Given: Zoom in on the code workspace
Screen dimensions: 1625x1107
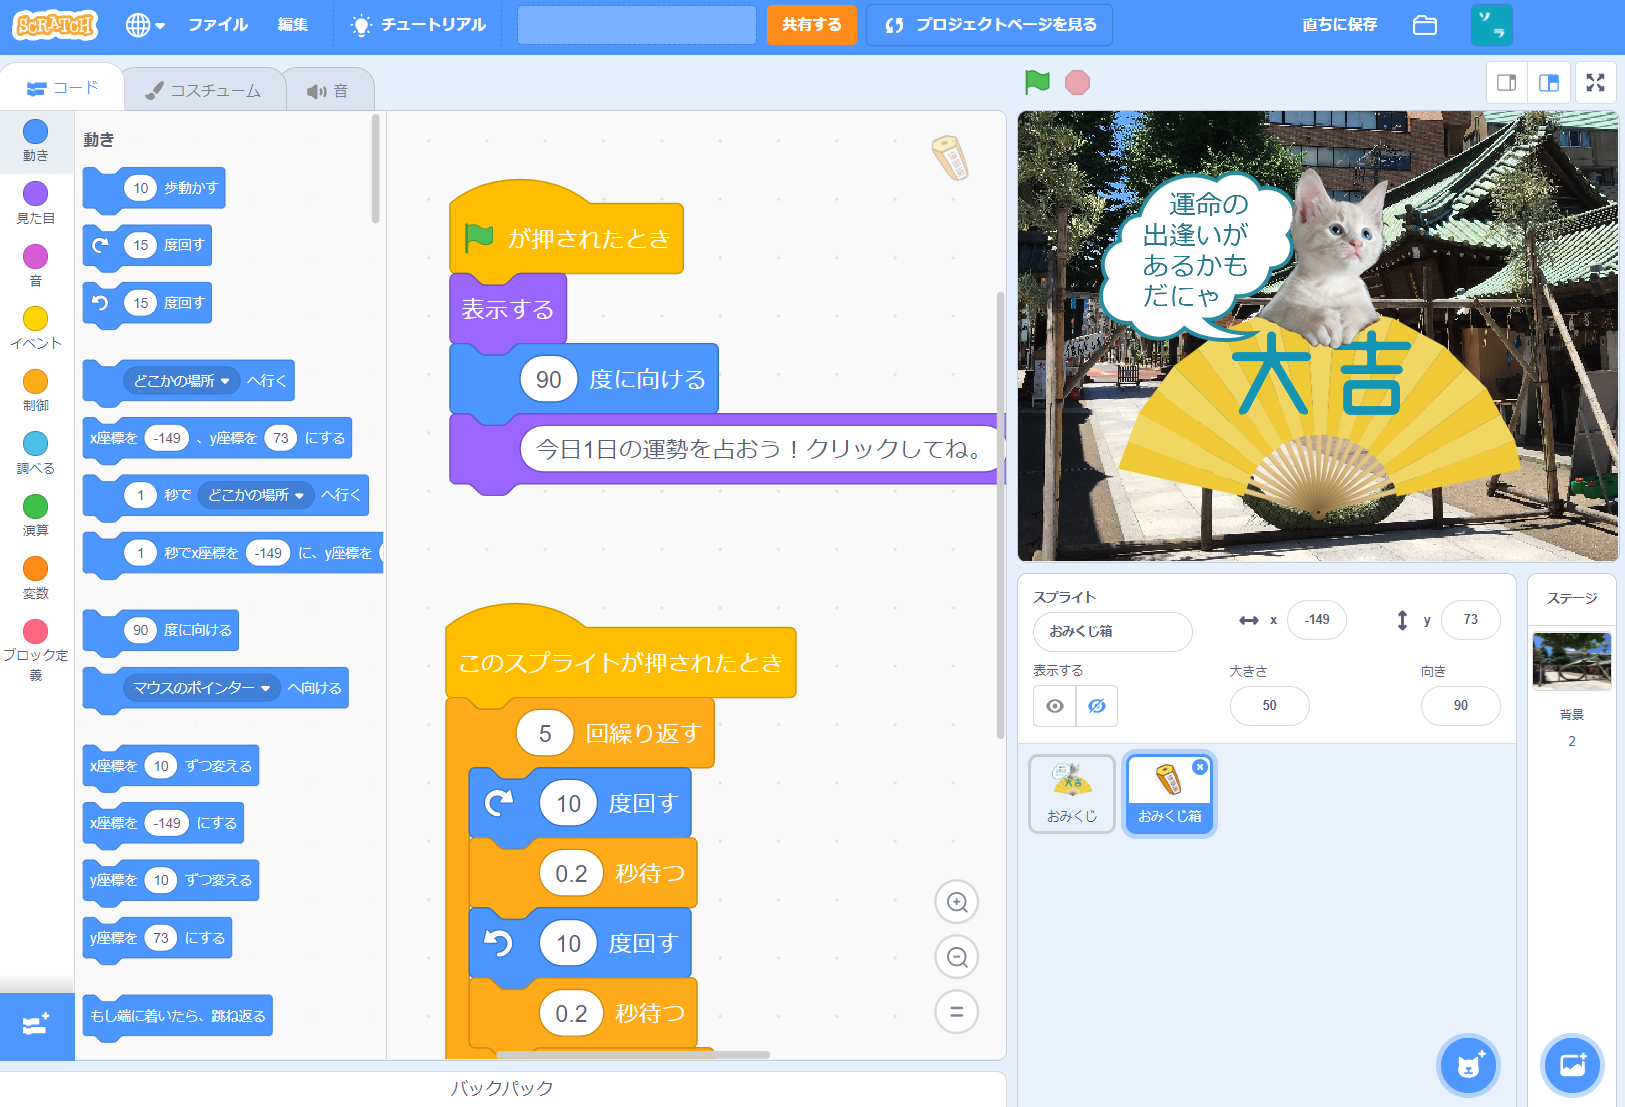Looking at the screenshot, I should click(x=956, y=902).
